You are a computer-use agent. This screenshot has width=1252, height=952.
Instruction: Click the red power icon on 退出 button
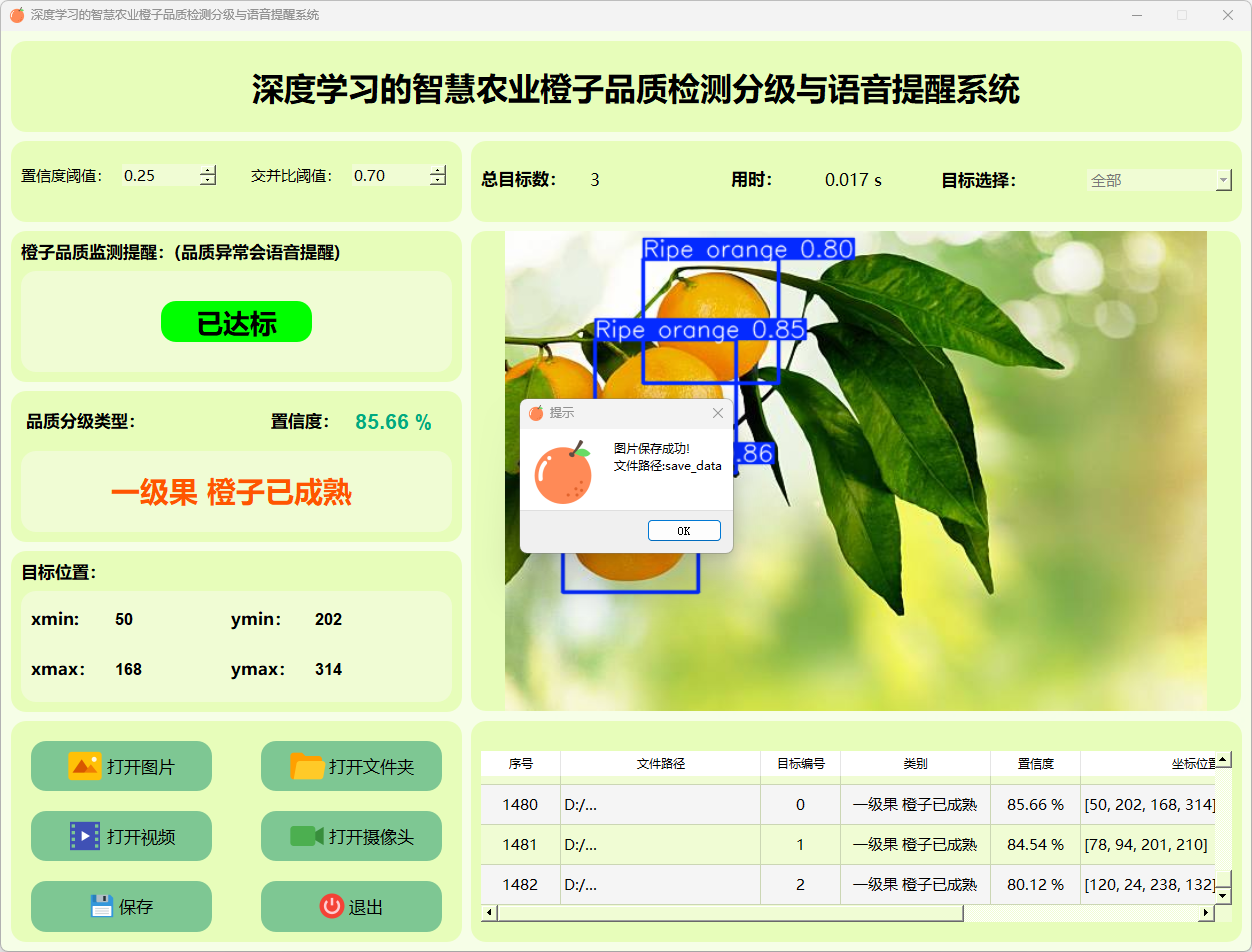pos(331,906)
